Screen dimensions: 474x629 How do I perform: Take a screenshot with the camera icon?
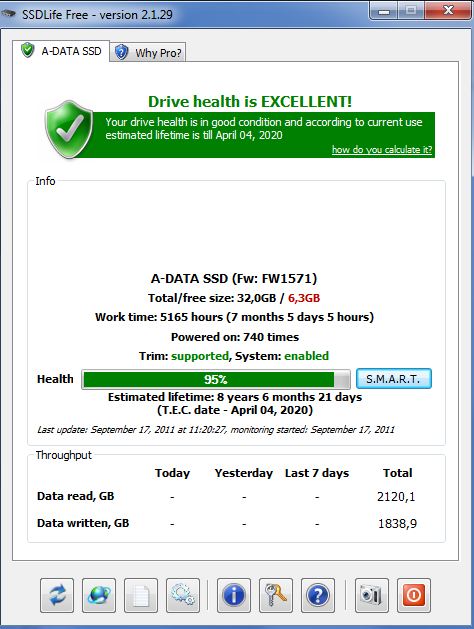[372, 595]
